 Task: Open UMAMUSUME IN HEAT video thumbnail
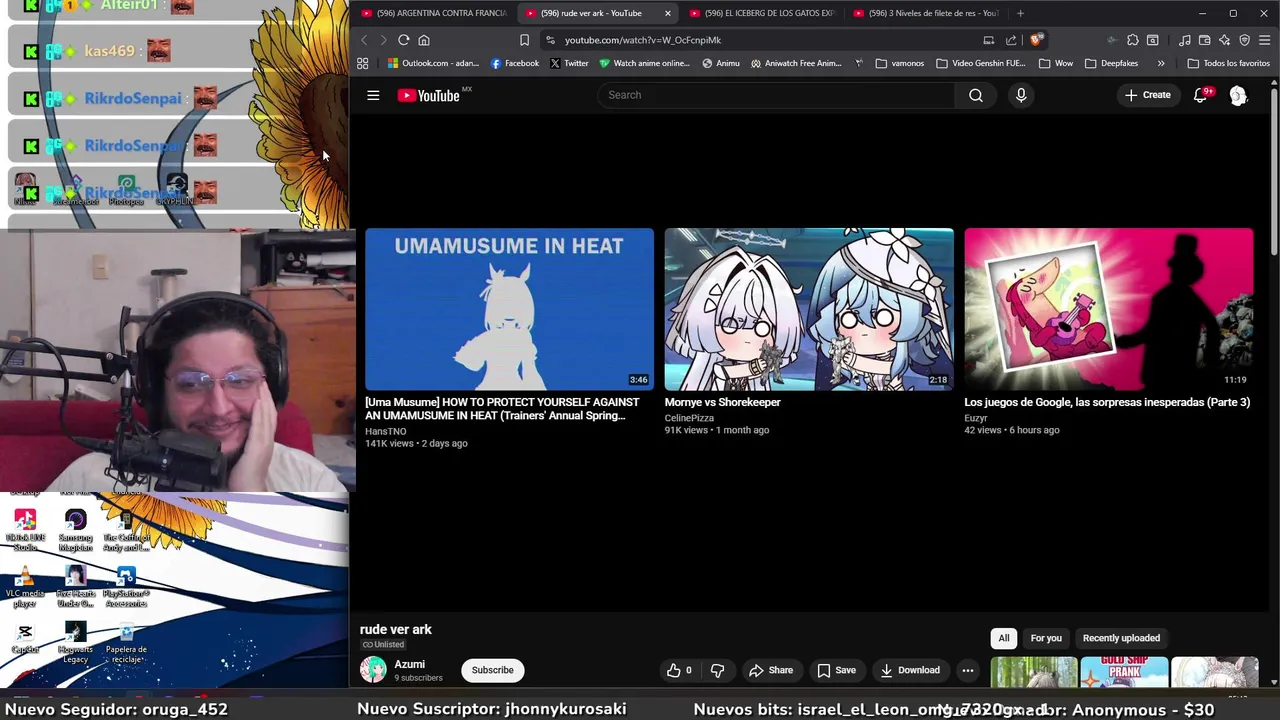point(509,309)
